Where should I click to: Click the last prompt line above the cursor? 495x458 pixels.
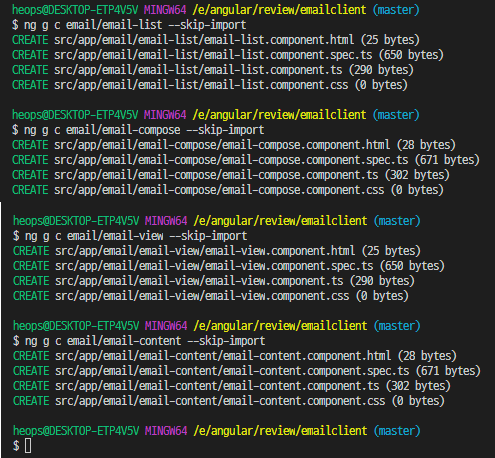[217, 431]
